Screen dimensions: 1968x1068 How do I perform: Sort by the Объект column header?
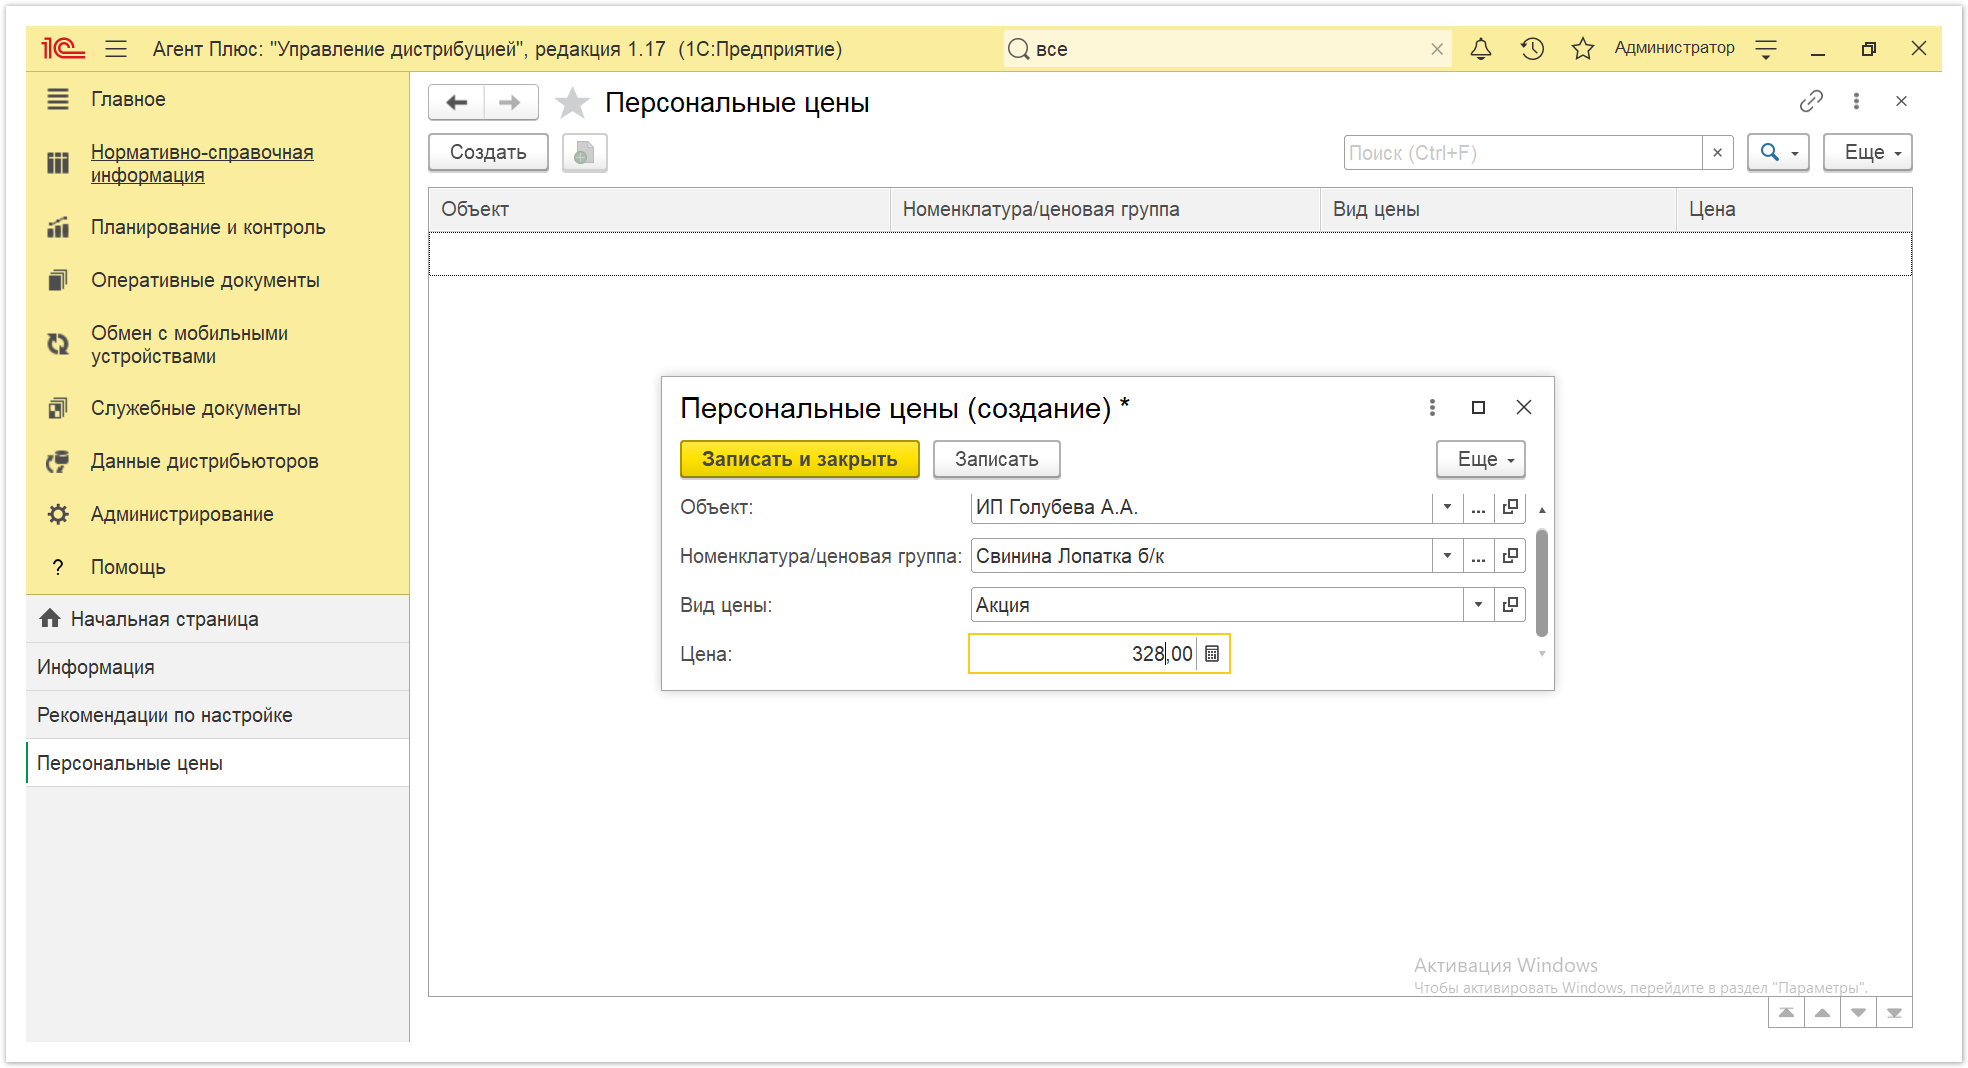660,209
